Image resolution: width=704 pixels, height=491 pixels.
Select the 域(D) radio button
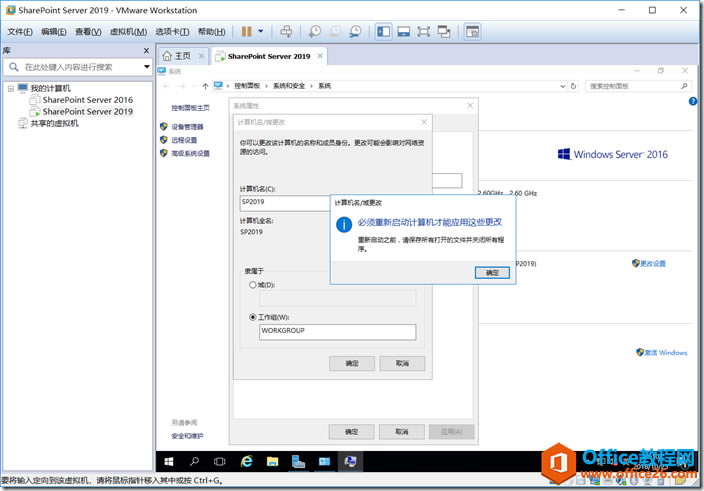point(252,284)
